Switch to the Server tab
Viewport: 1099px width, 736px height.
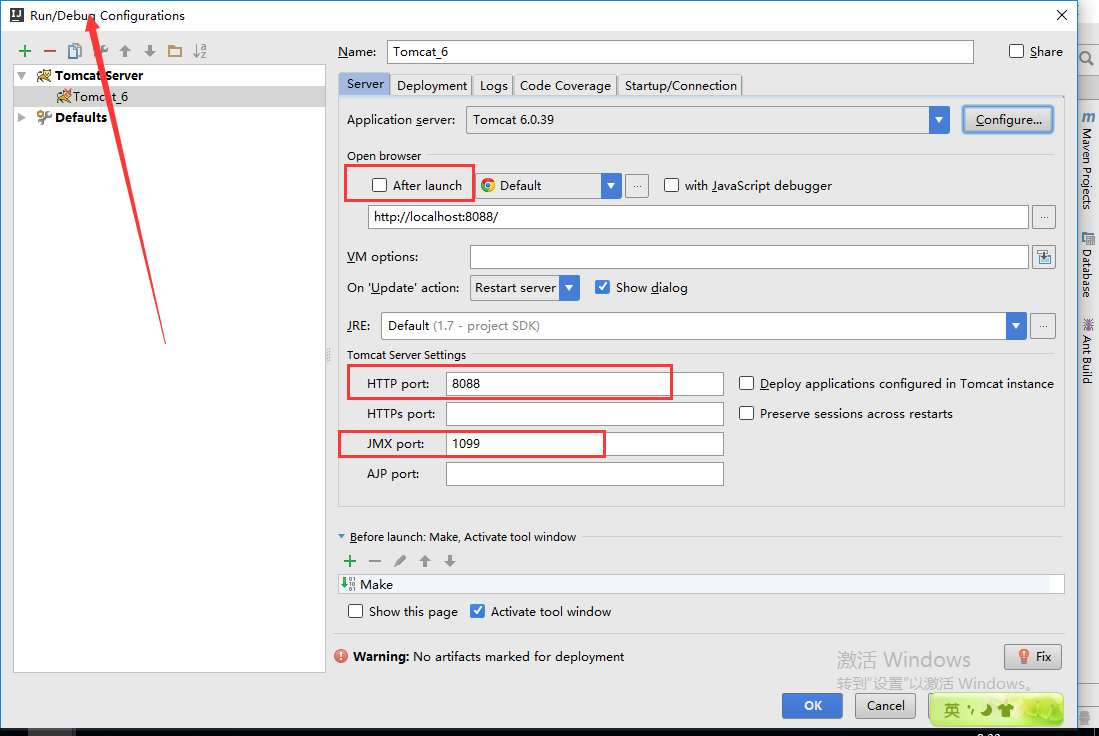364,84
